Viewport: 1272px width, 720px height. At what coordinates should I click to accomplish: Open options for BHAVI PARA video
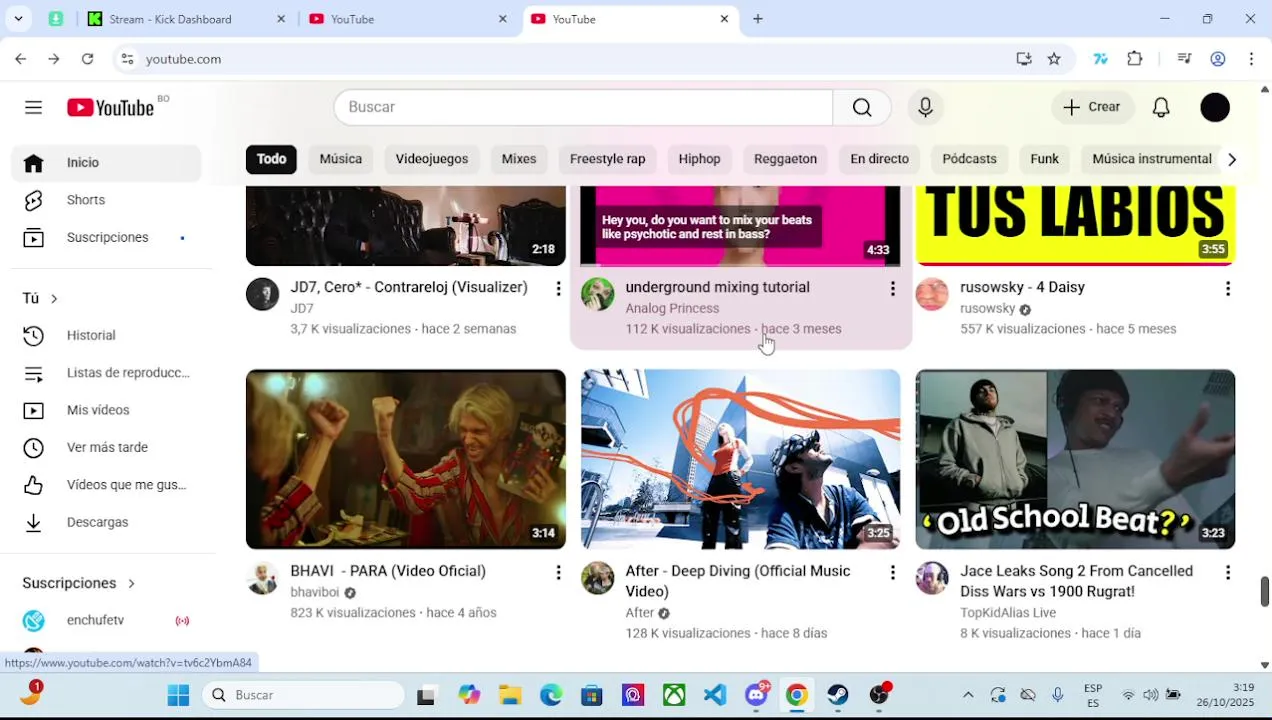pyautogui.click(x=558, y=573)
